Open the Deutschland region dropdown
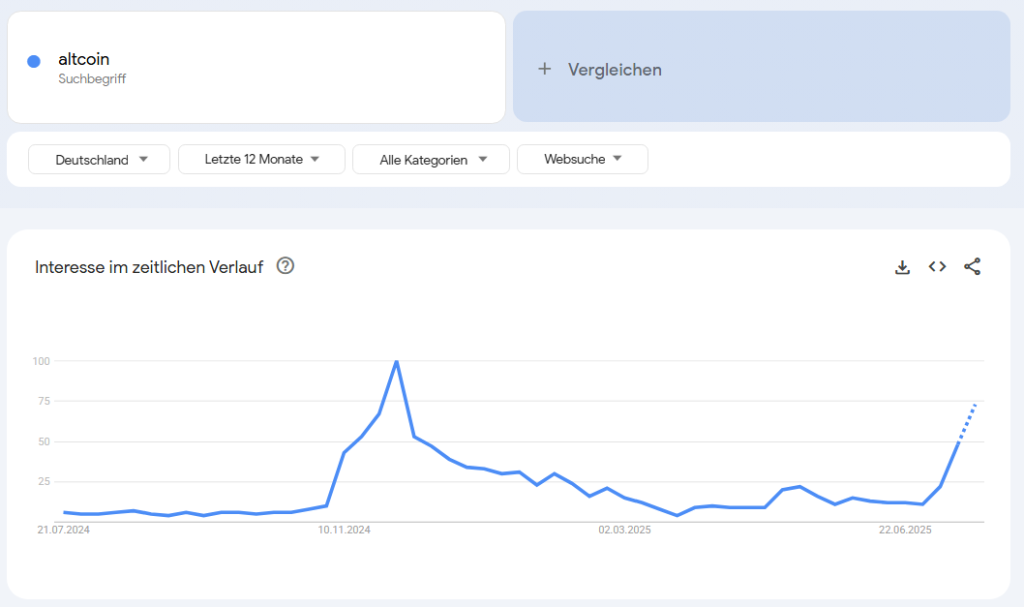 tap(99, 159)
